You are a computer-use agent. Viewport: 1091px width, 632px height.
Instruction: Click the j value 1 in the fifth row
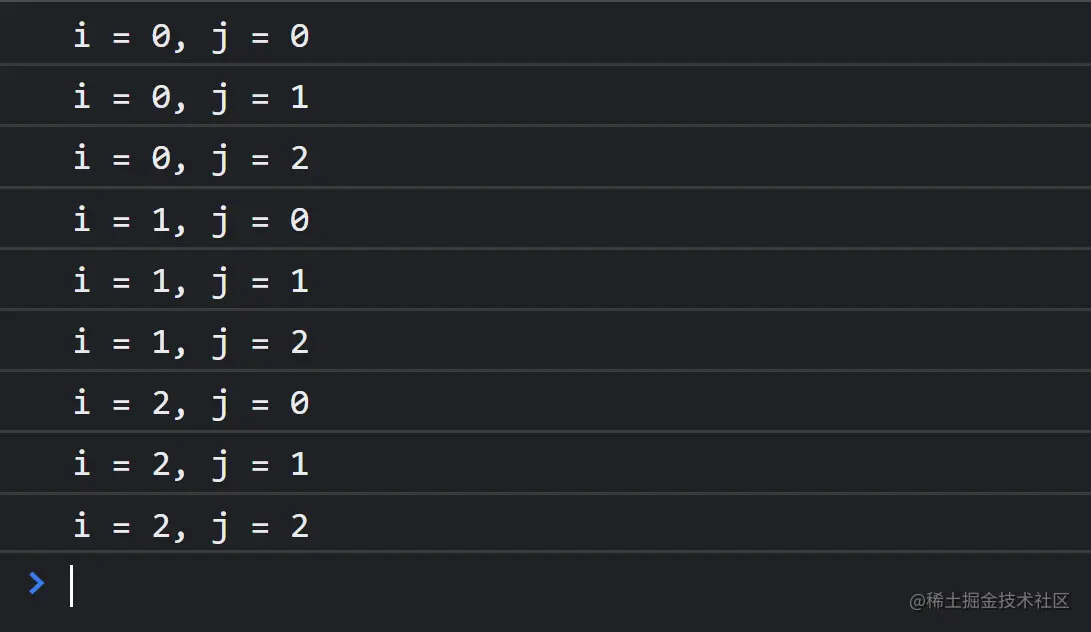pos(299,280)
